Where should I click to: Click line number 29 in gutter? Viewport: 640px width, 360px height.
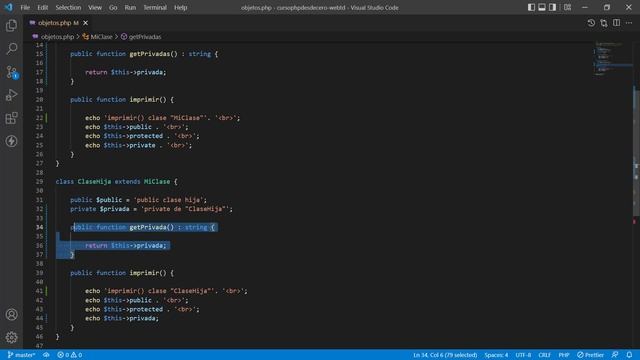(x=39, y=182)
